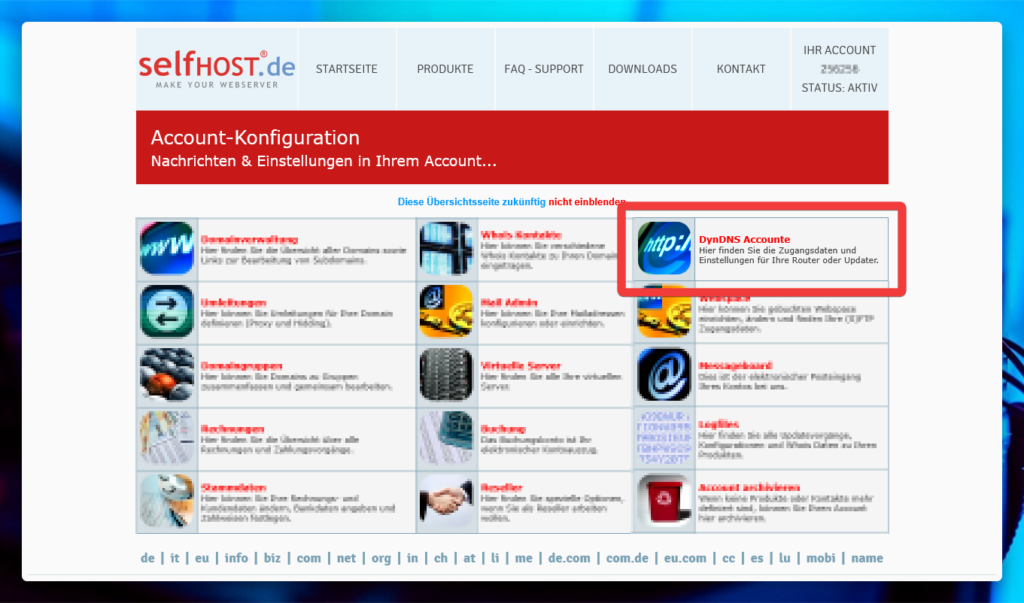The width and height of the screenshot is (1024, 603).
Task: Click the Account archivieren trash bin icon
Action: tap(665, 501)
